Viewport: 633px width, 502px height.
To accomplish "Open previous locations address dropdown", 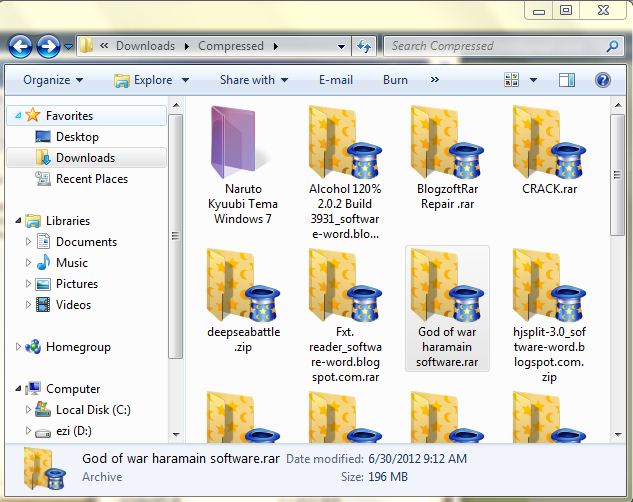I will [341, 47].
